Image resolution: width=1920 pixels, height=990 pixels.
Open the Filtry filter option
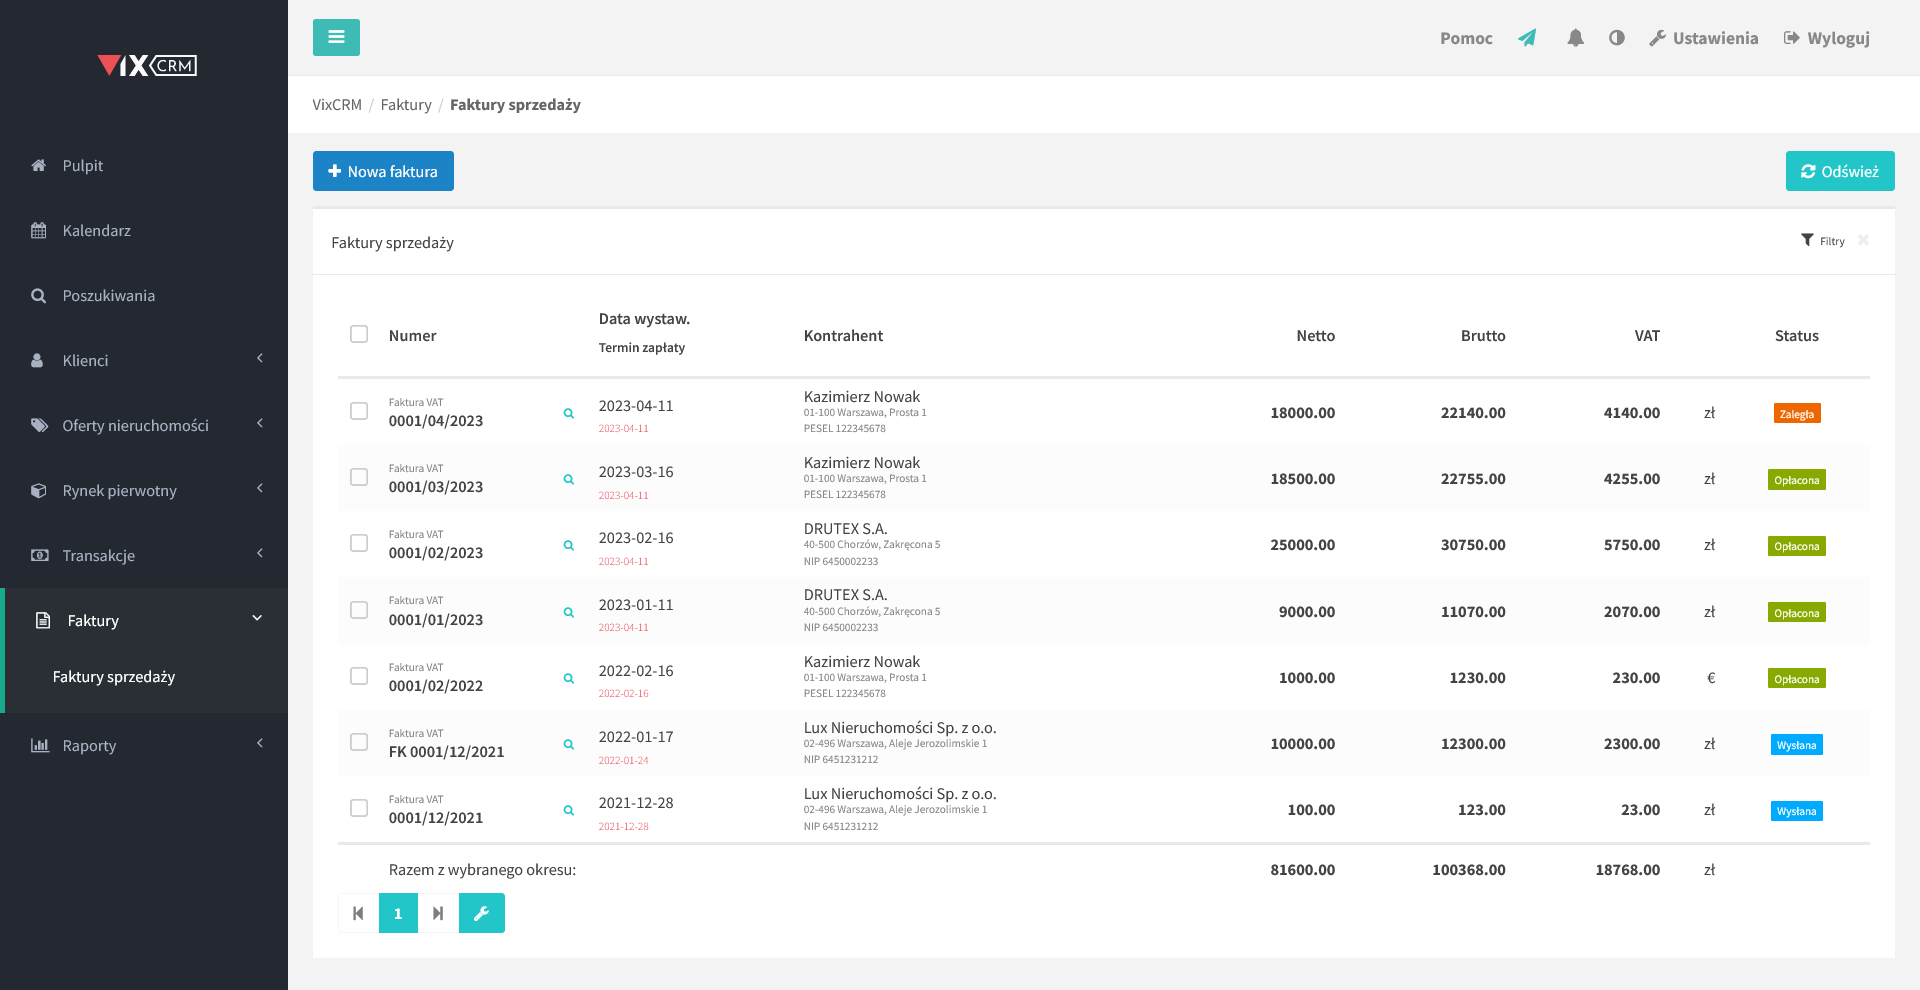tap(1823, 241)
